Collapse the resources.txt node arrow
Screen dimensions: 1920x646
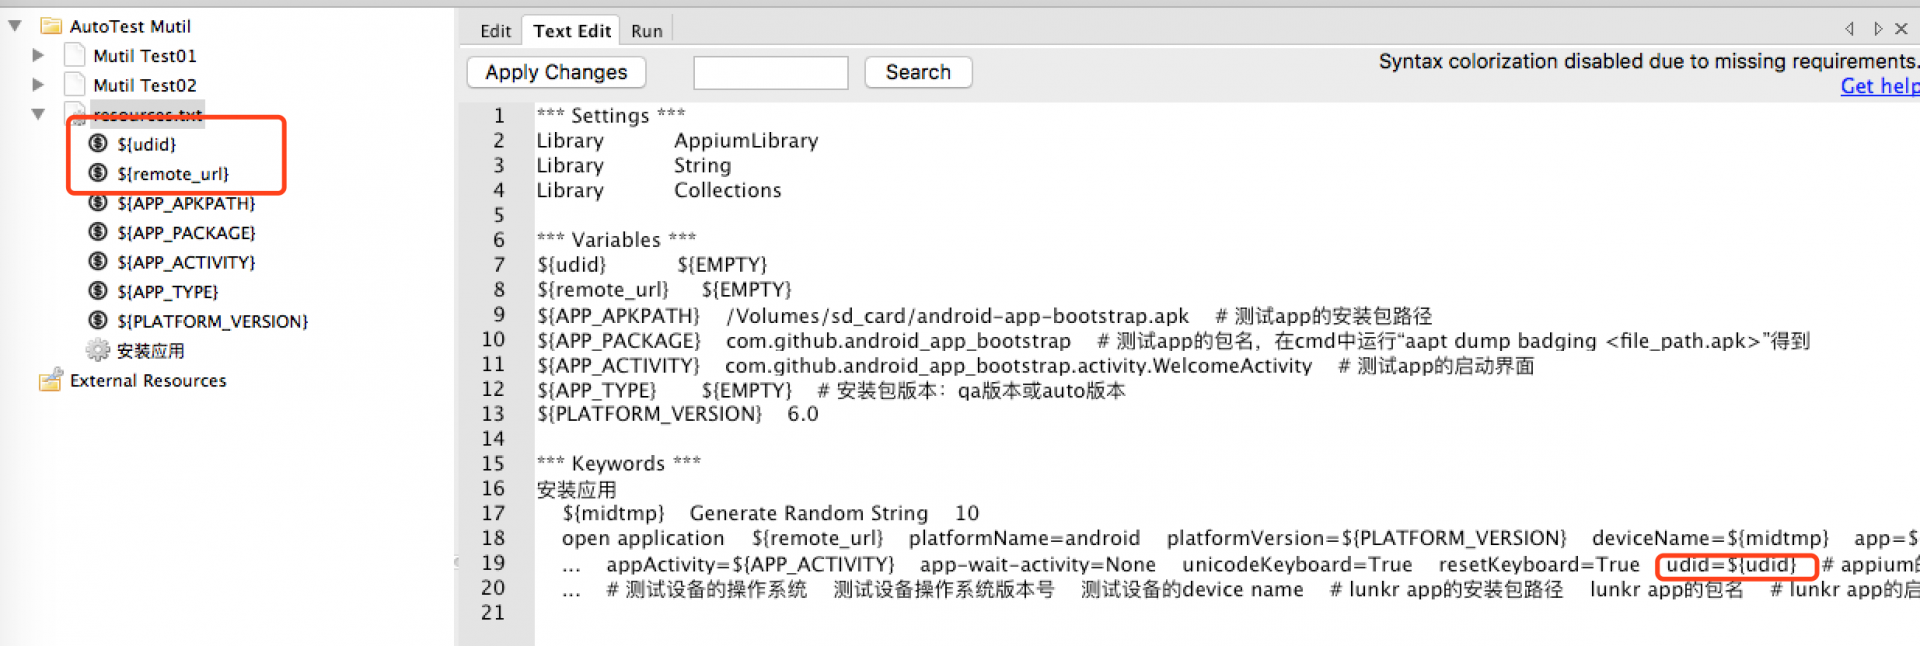[38, 114]
